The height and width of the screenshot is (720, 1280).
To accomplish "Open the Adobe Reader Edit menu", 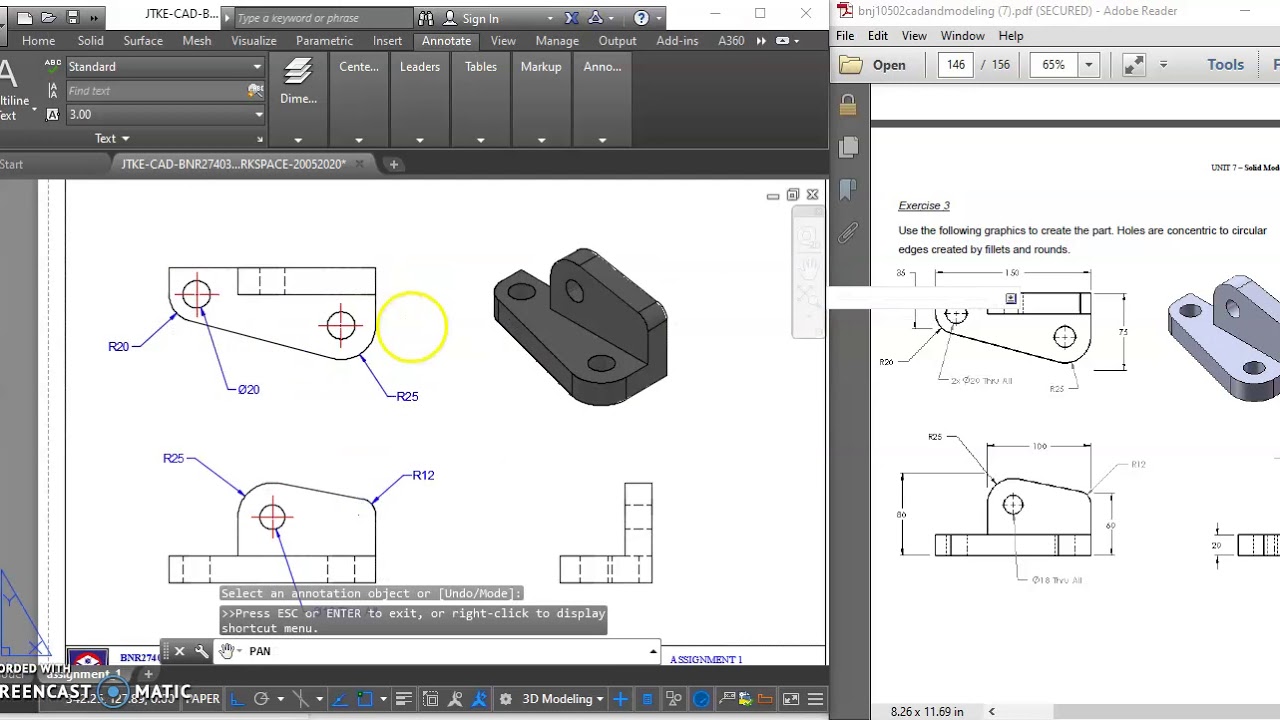I will pos(877,36).
